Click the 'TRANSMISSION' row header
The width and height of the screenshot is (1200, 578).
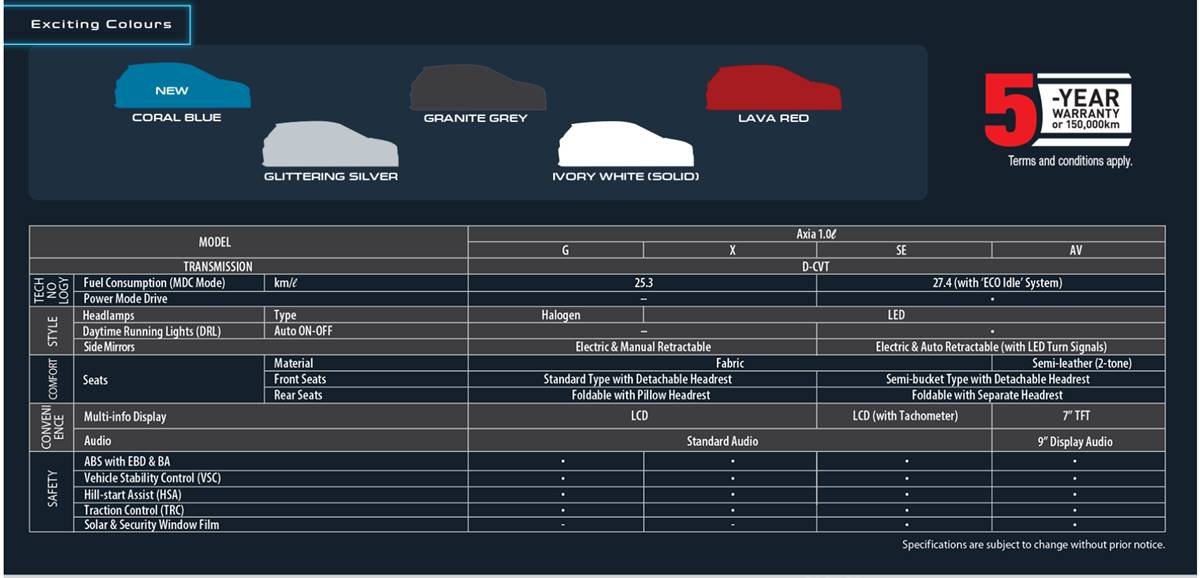pos(249,267)
